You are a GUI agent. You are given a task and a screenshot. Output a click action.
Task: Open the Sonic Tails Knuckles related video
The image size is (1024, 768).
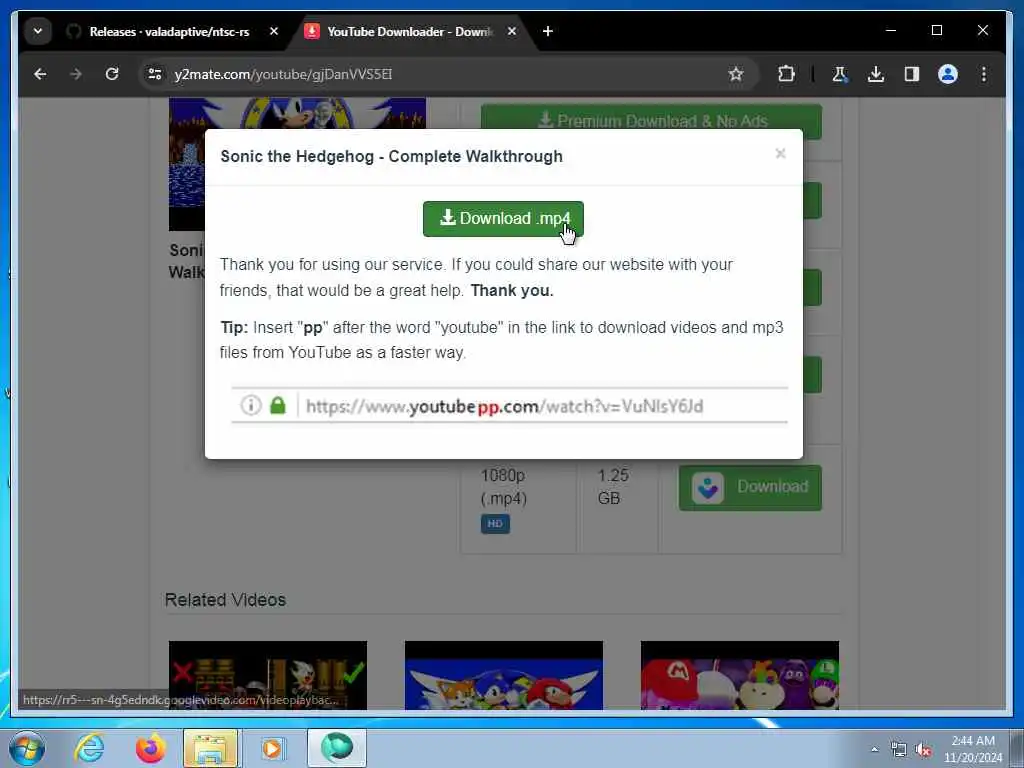[x=504, y=675]
